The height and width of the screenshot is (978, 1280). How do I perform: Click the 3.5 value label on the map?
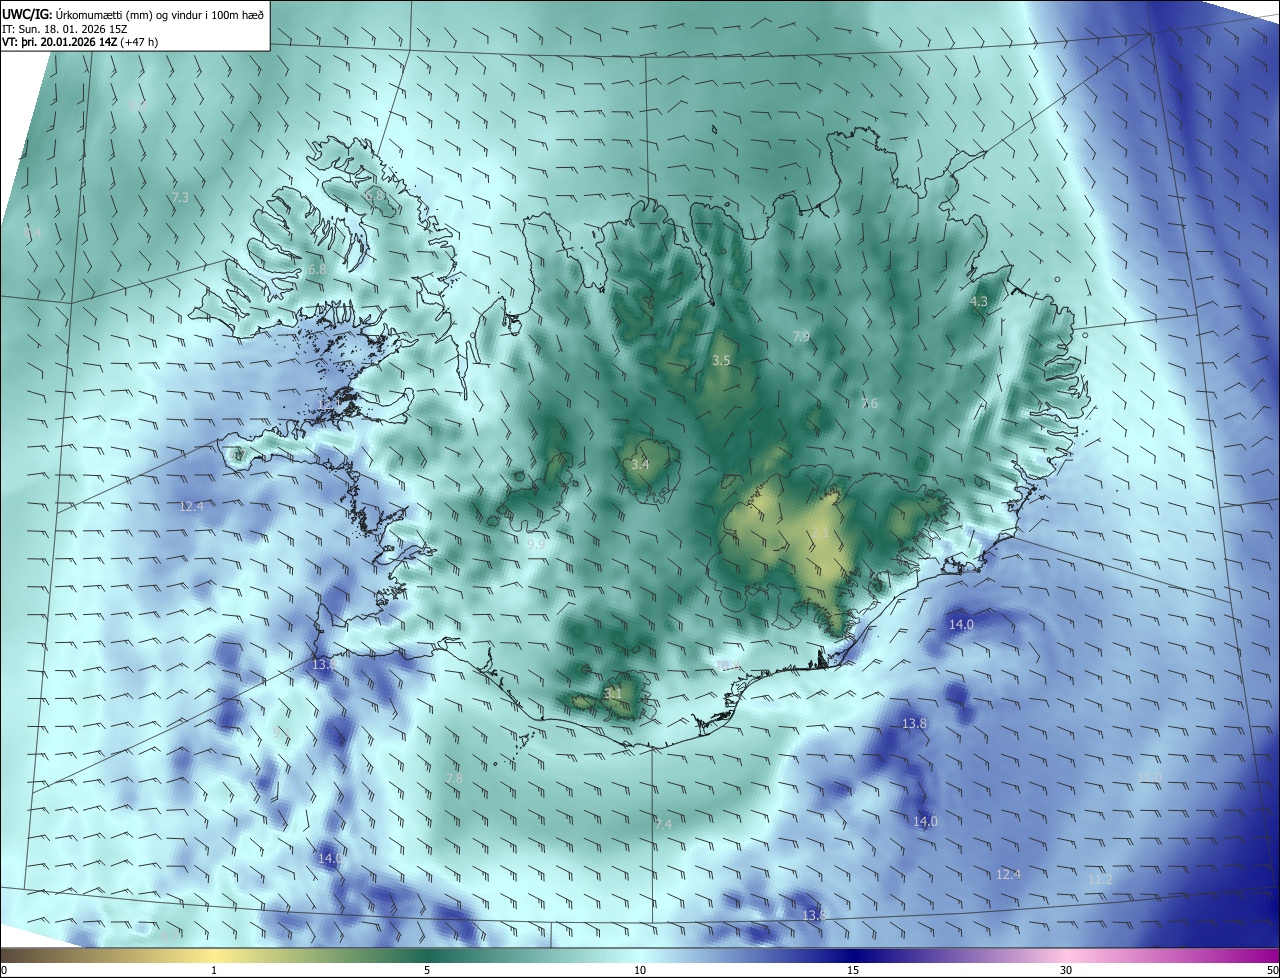click(x=721, y=360)
